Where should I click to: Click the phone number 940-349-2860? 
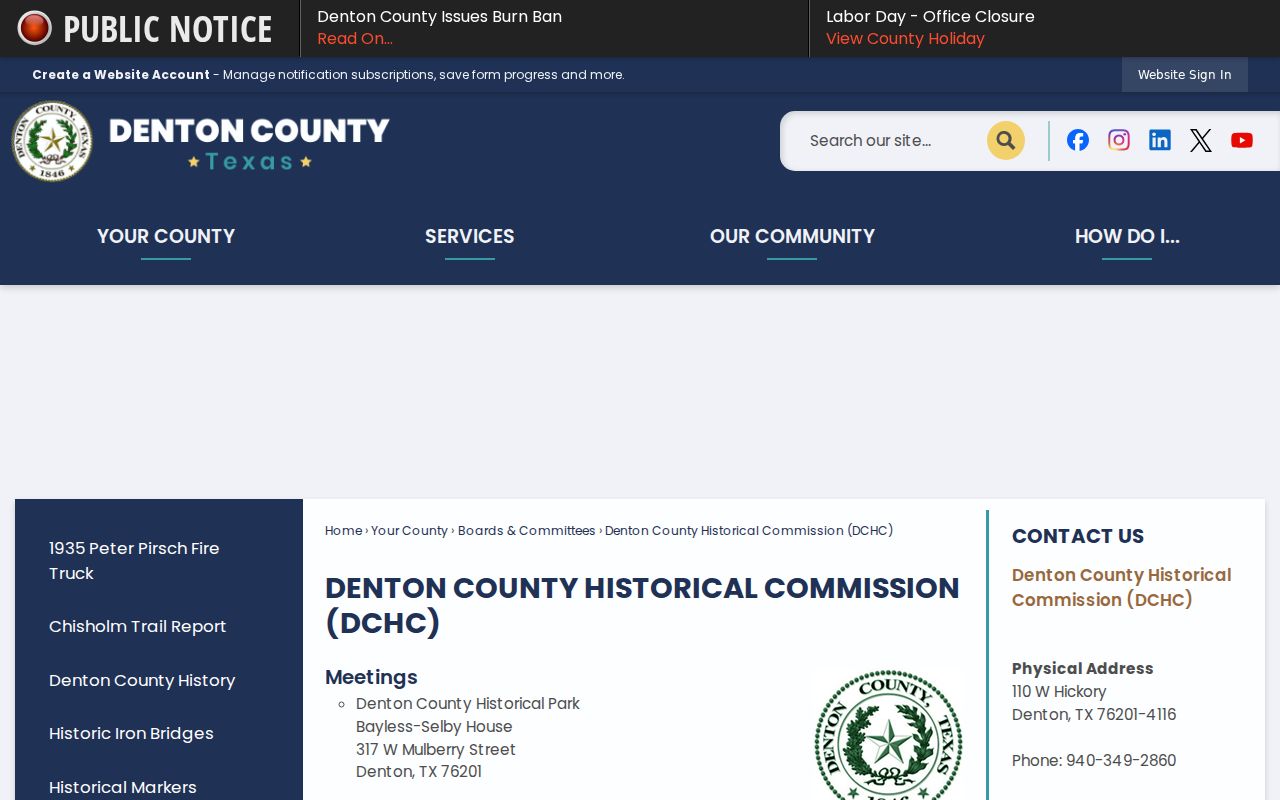(1121, 761)
